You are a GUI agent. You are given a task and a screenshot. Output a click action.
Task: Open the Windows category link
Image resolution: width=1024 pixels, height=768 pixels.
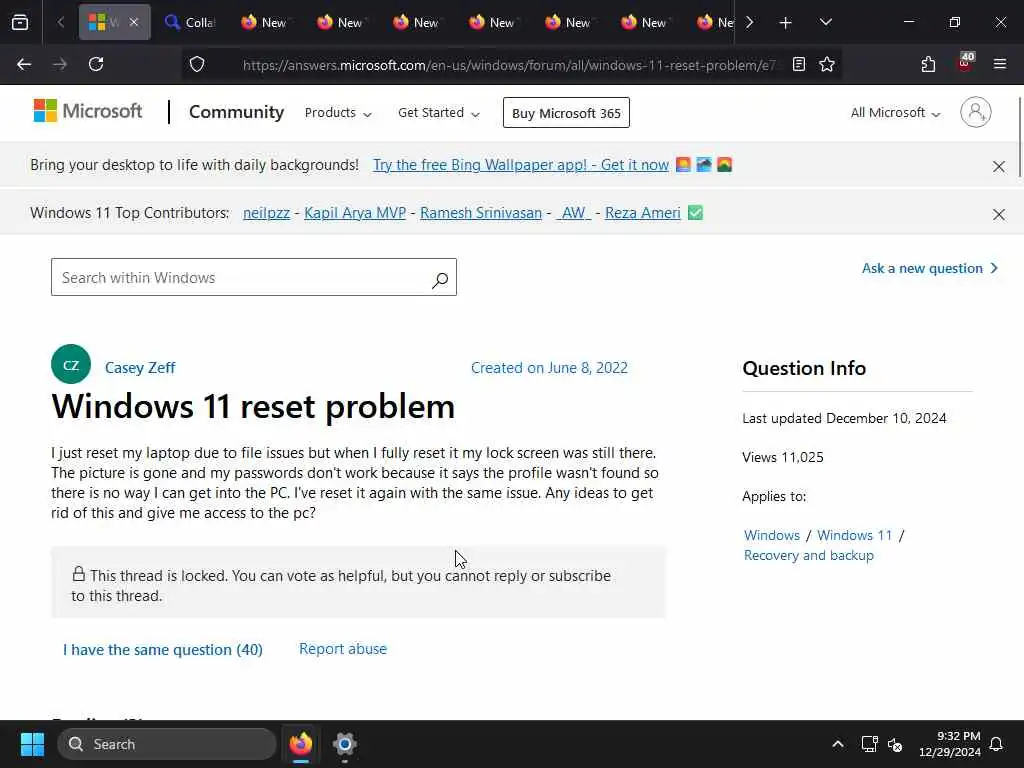pos(771,535)
